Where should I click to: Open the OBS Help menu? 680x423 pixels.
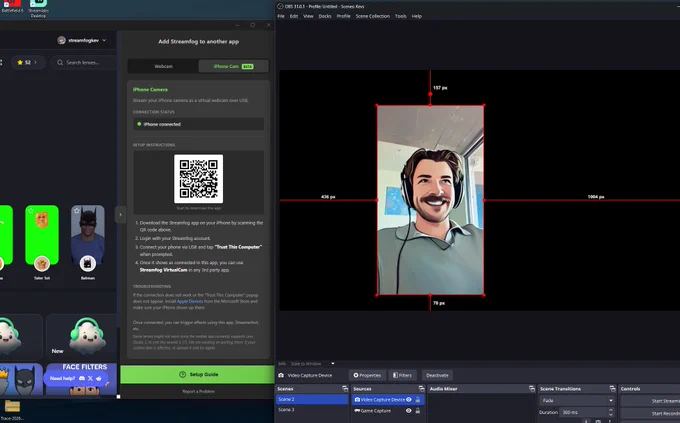(x=416, y=16)
